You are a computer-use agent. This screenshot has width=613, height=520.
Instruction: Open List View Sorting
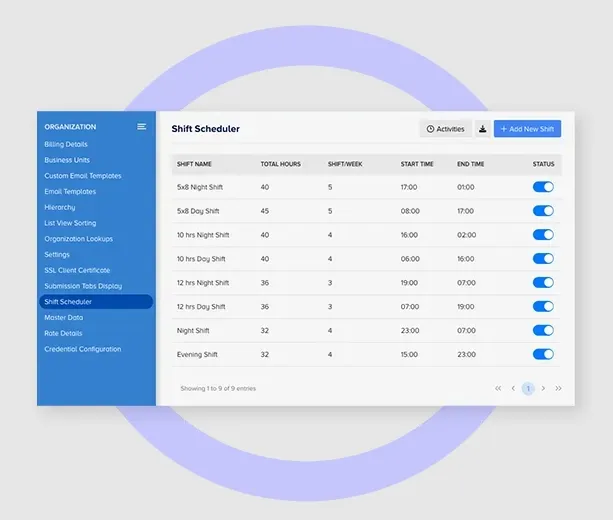click(70, 223)
